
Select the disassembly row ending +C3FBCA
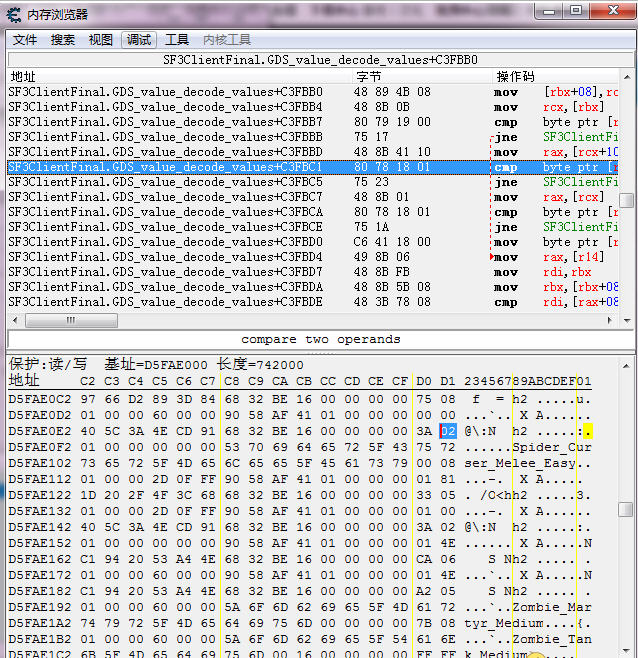313,212
